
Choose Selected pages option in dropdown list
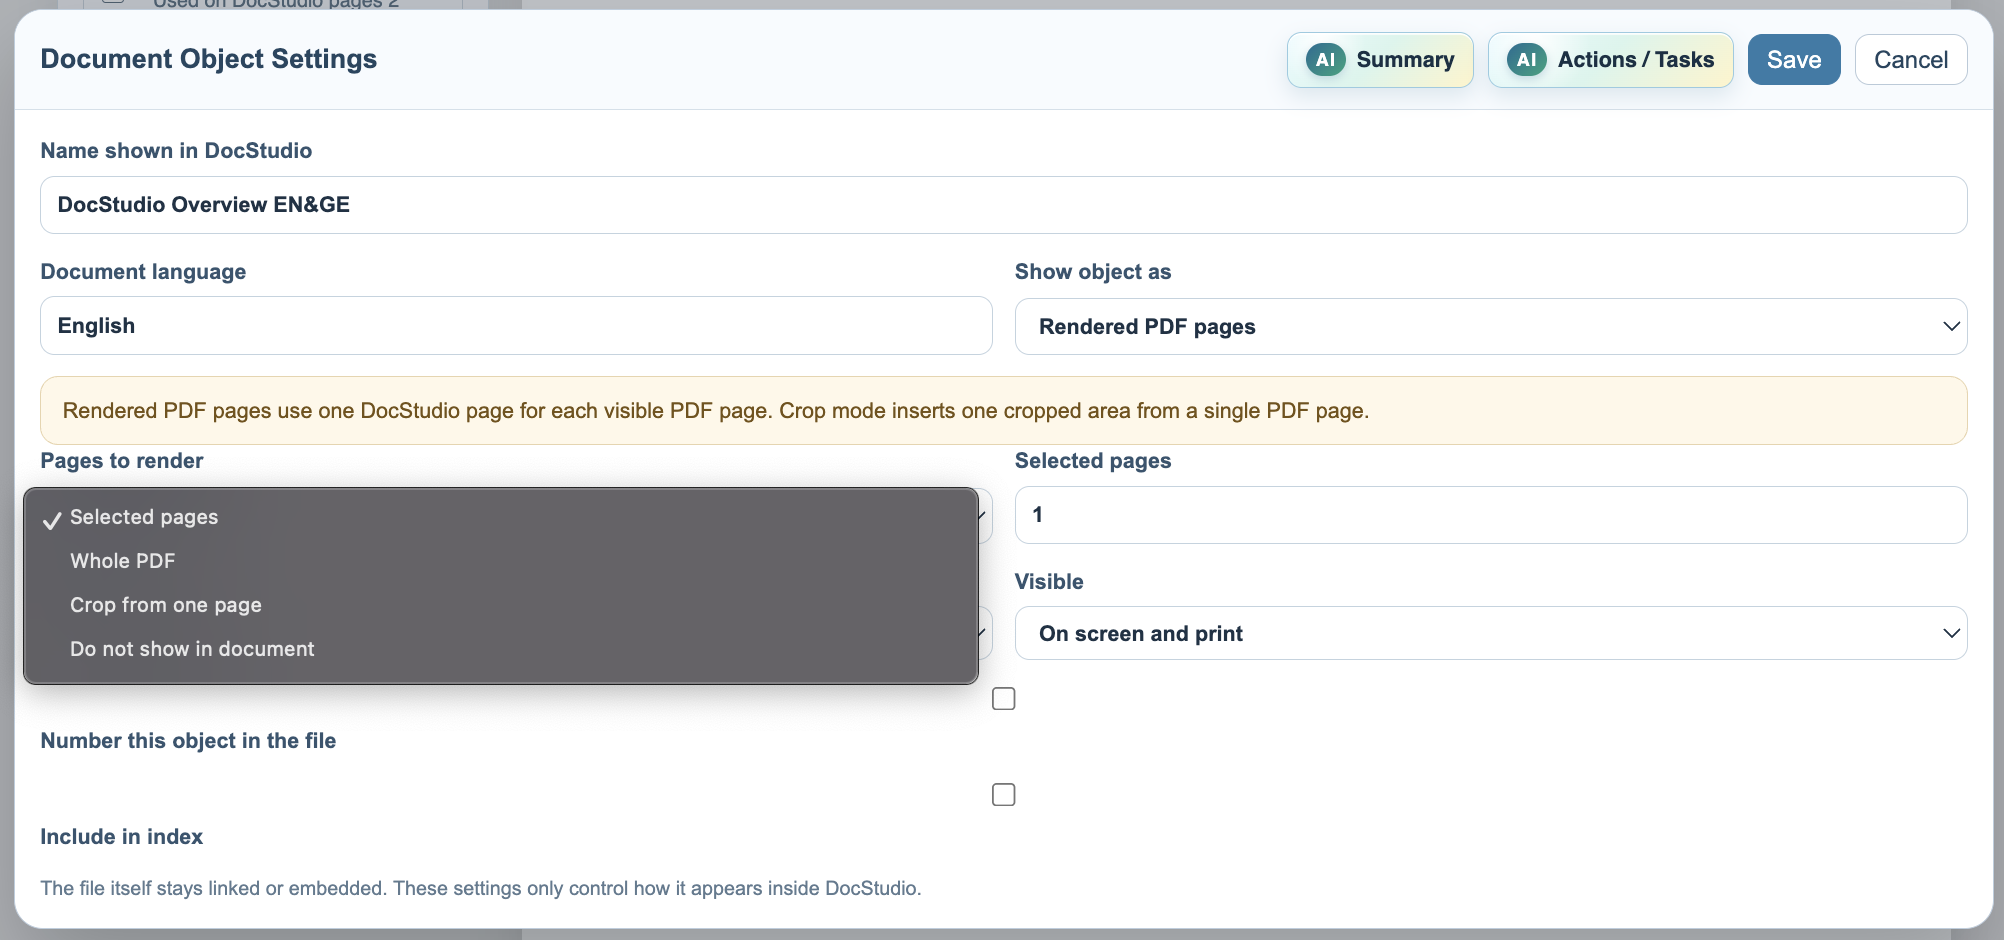500,517
